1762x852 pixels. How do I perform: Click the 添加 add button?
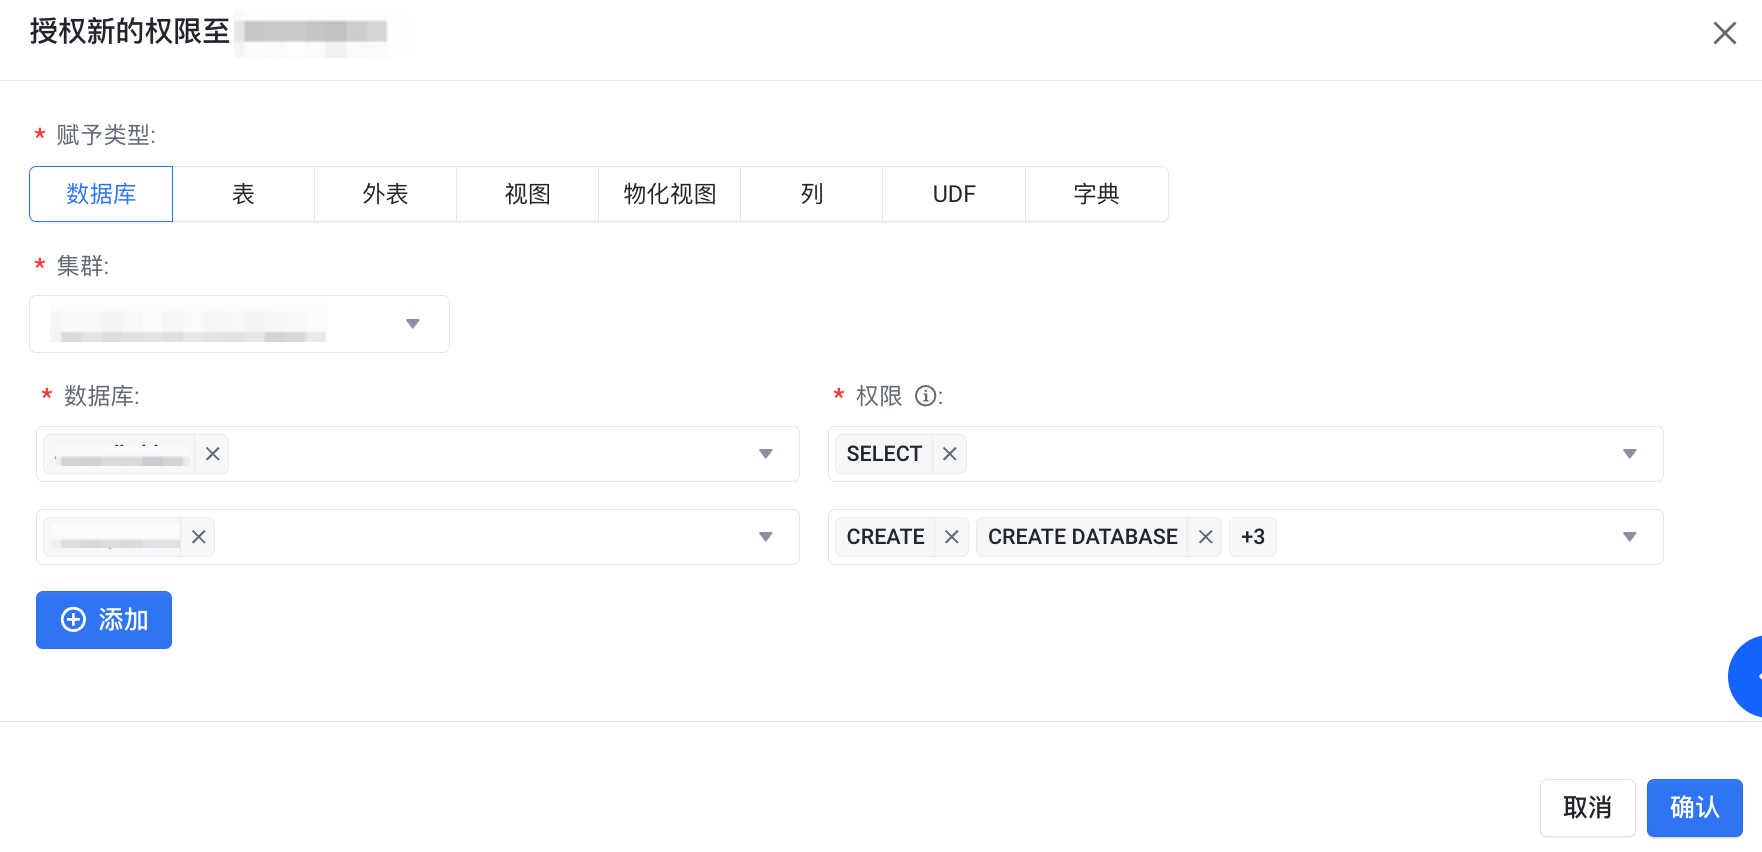click(x=104, y=620)
